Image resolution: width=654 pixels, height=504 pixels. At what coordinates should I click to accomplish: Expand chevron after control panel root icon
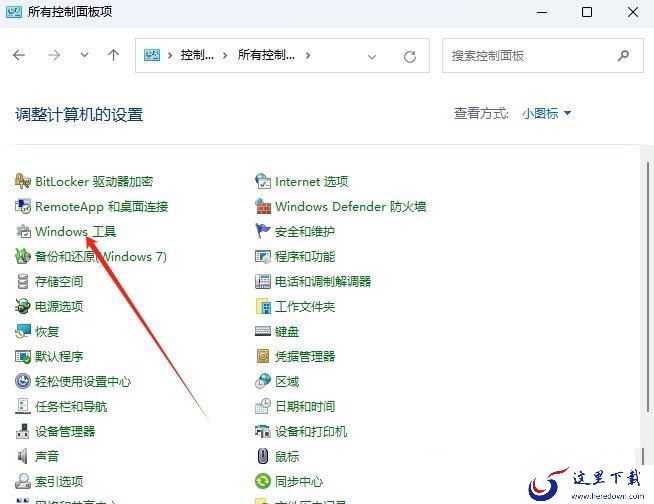(x=170, y=55)
